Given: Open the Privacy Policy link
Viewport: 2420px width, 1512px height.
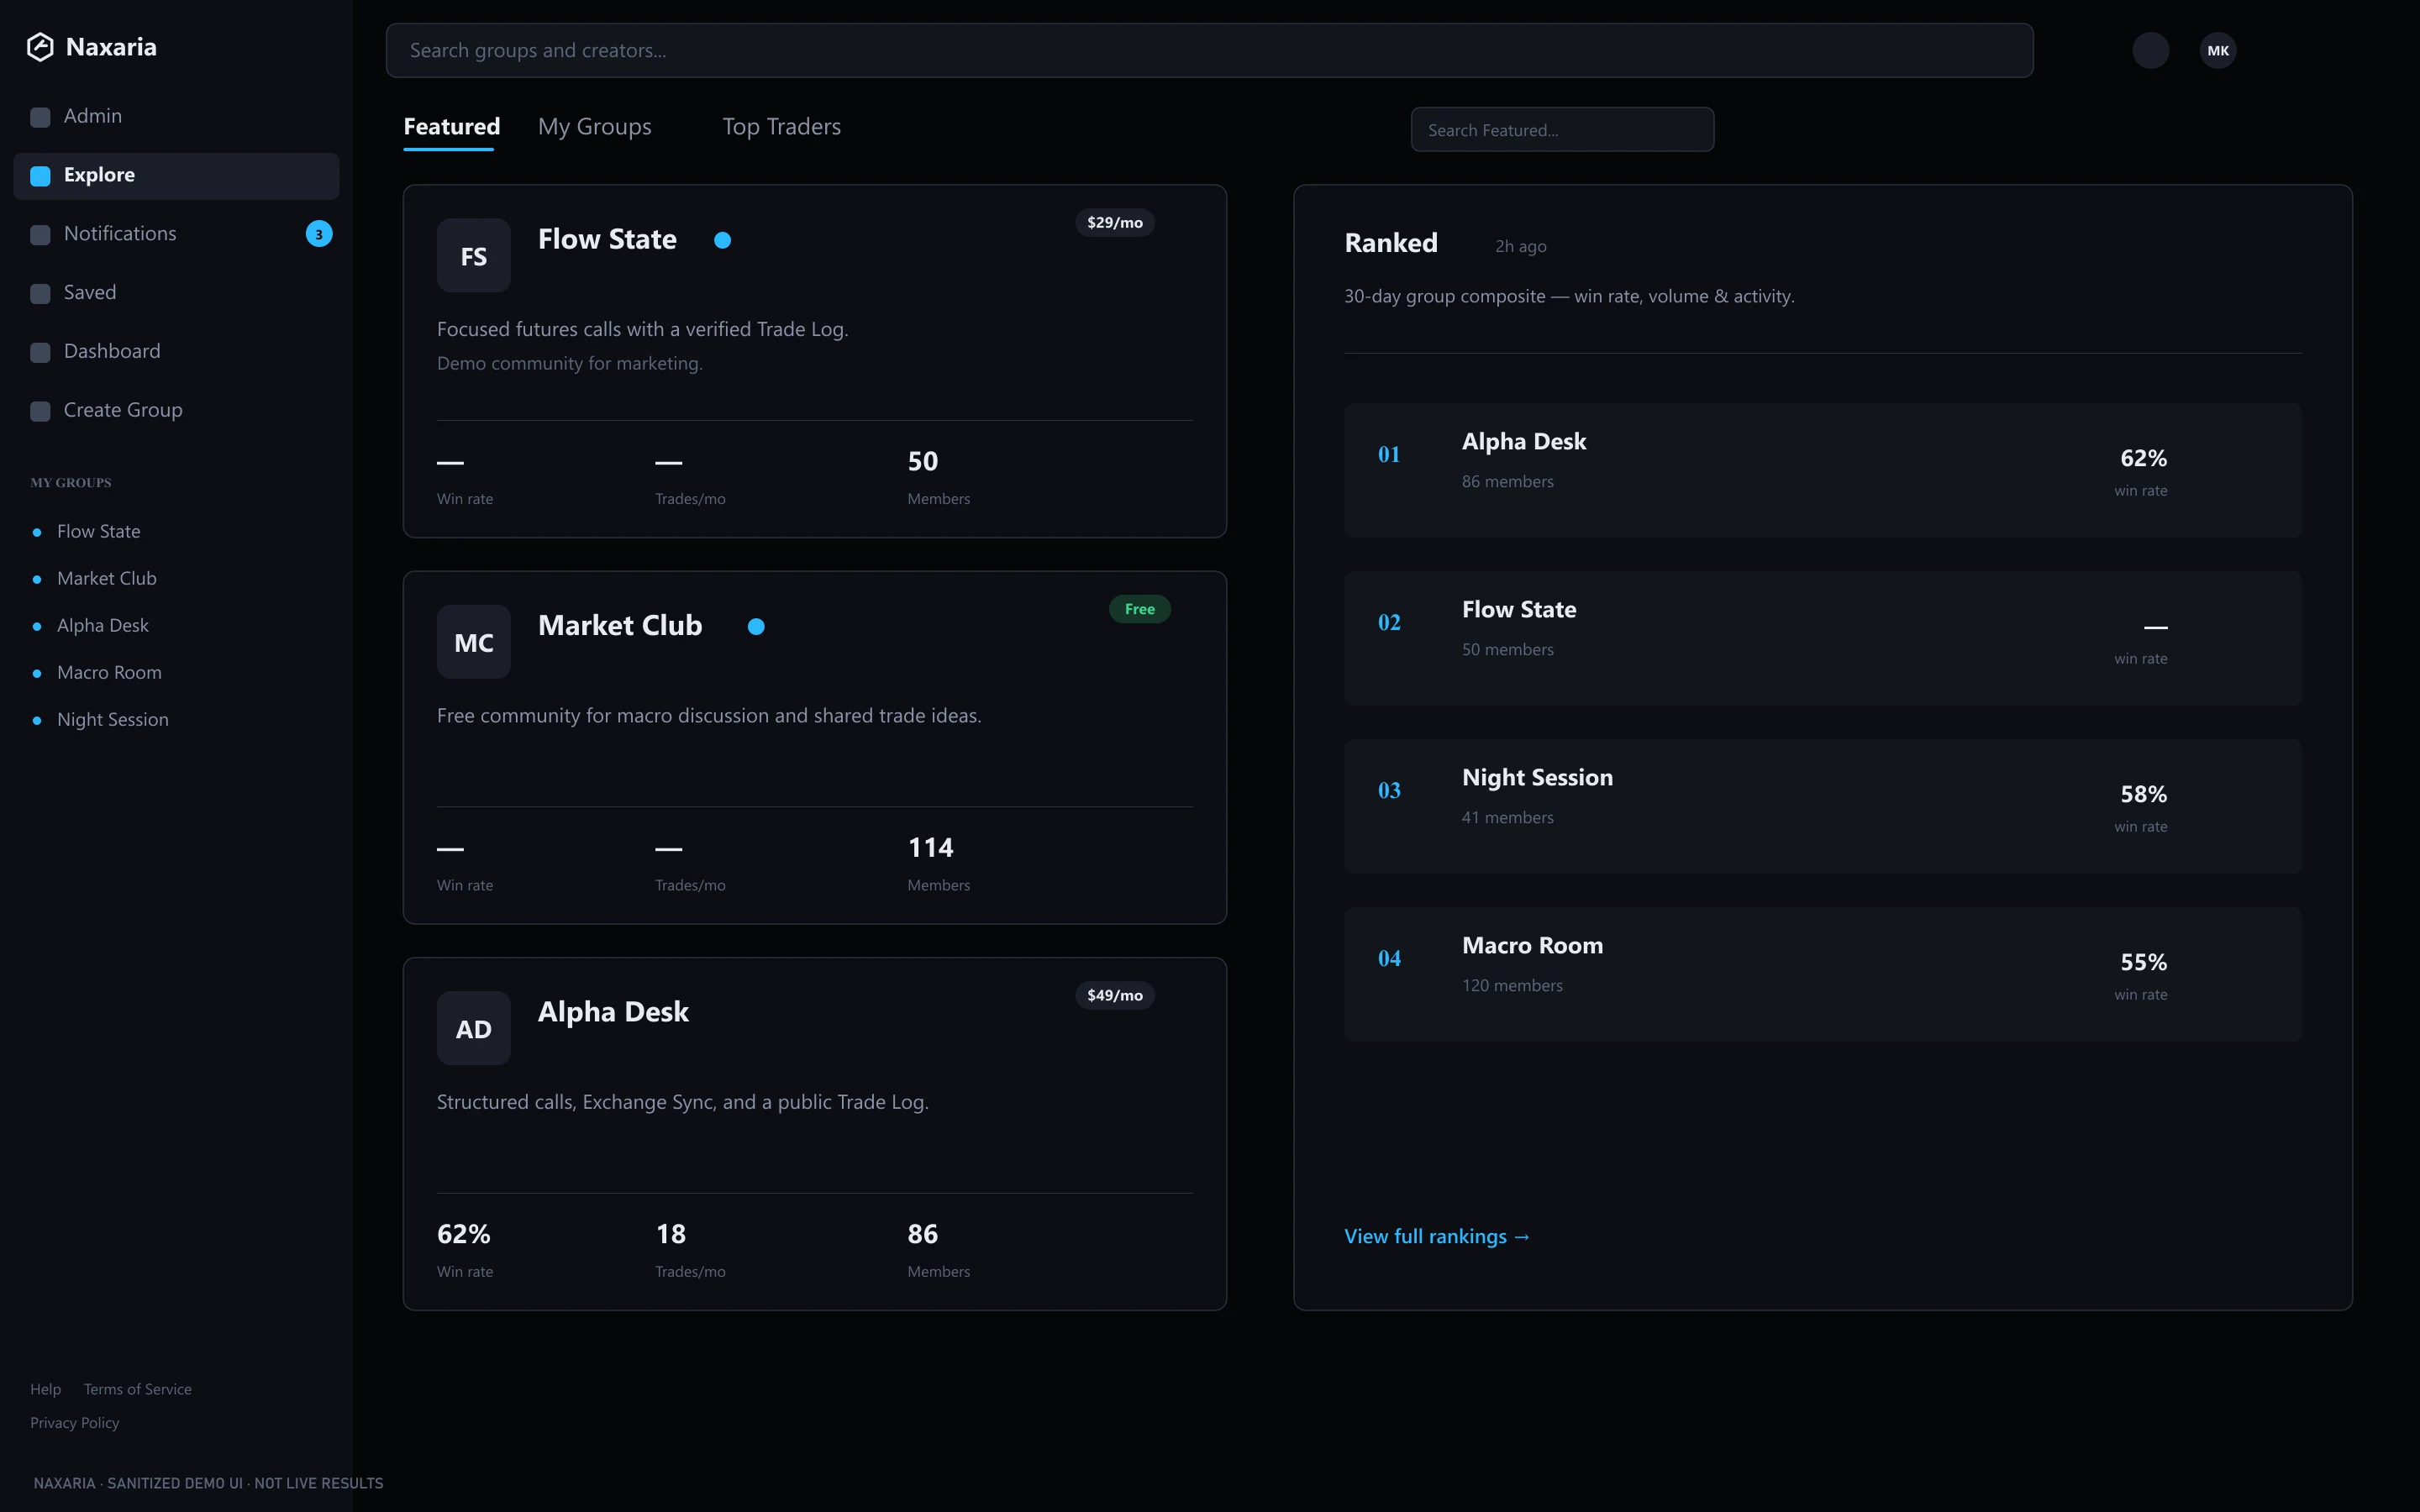Looking at the screenshot, I should (x=75, y=1423).
